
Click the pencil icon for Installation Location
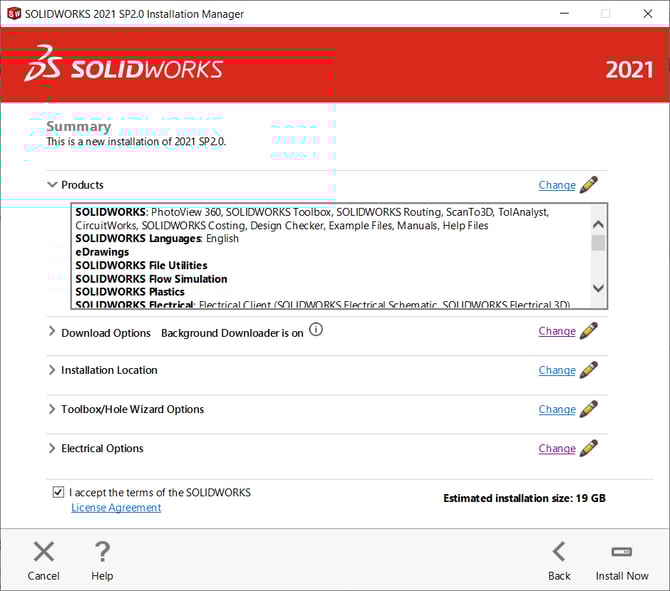(589, 370)
